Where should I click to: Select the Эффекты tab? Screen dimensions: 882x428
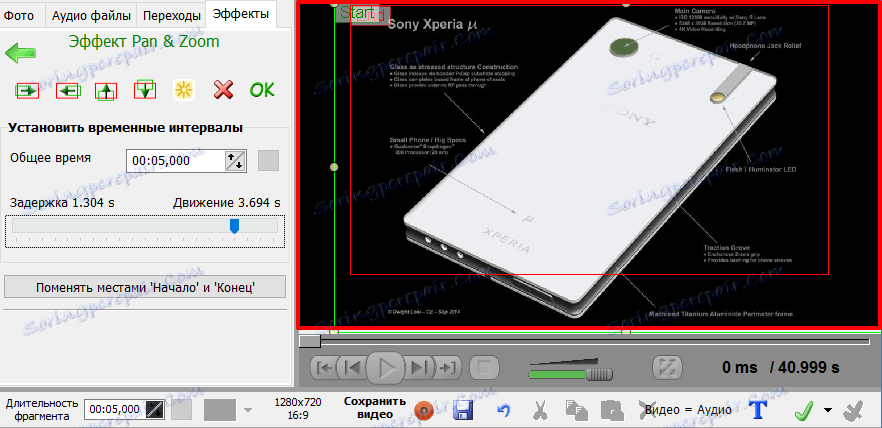pos(241,13)
